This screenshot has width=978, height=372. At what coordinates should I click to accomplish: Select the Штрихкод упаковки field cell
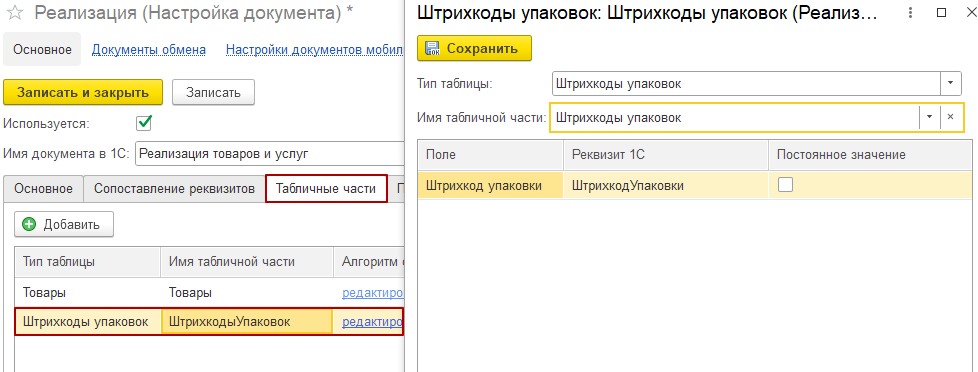[x=490, y=185]
